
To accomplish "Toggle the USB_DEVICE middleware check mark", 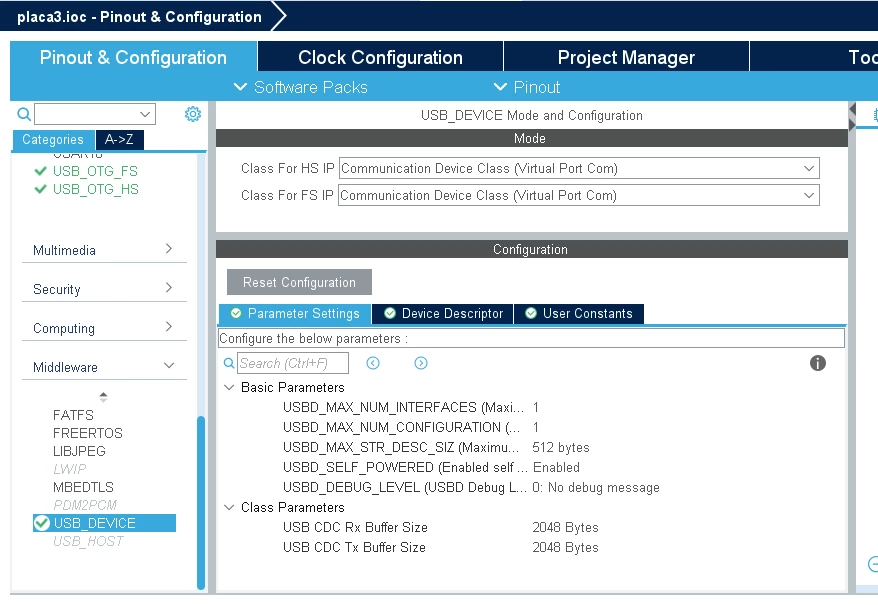I will [x=42, y=523].
